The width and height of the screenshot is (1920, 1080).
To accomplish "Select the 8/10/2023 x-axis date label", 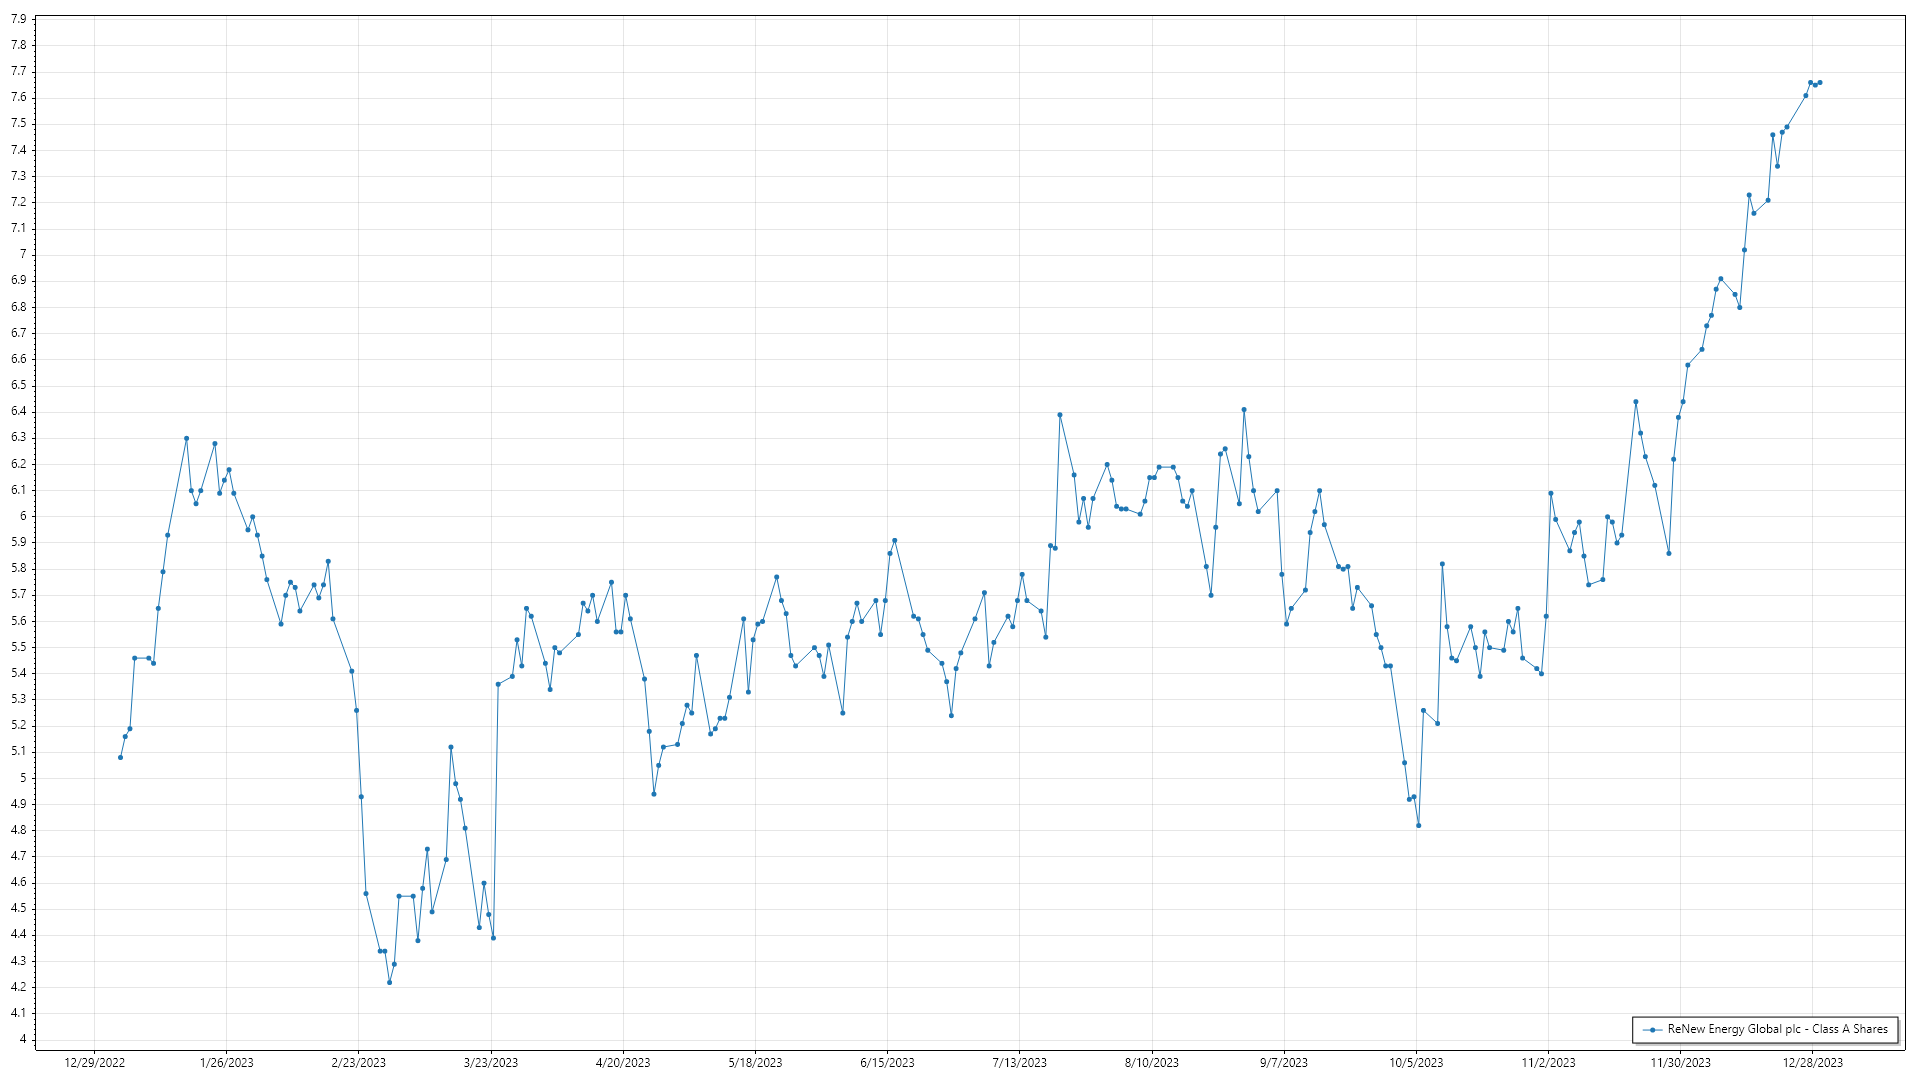I will (1151, 1062).
